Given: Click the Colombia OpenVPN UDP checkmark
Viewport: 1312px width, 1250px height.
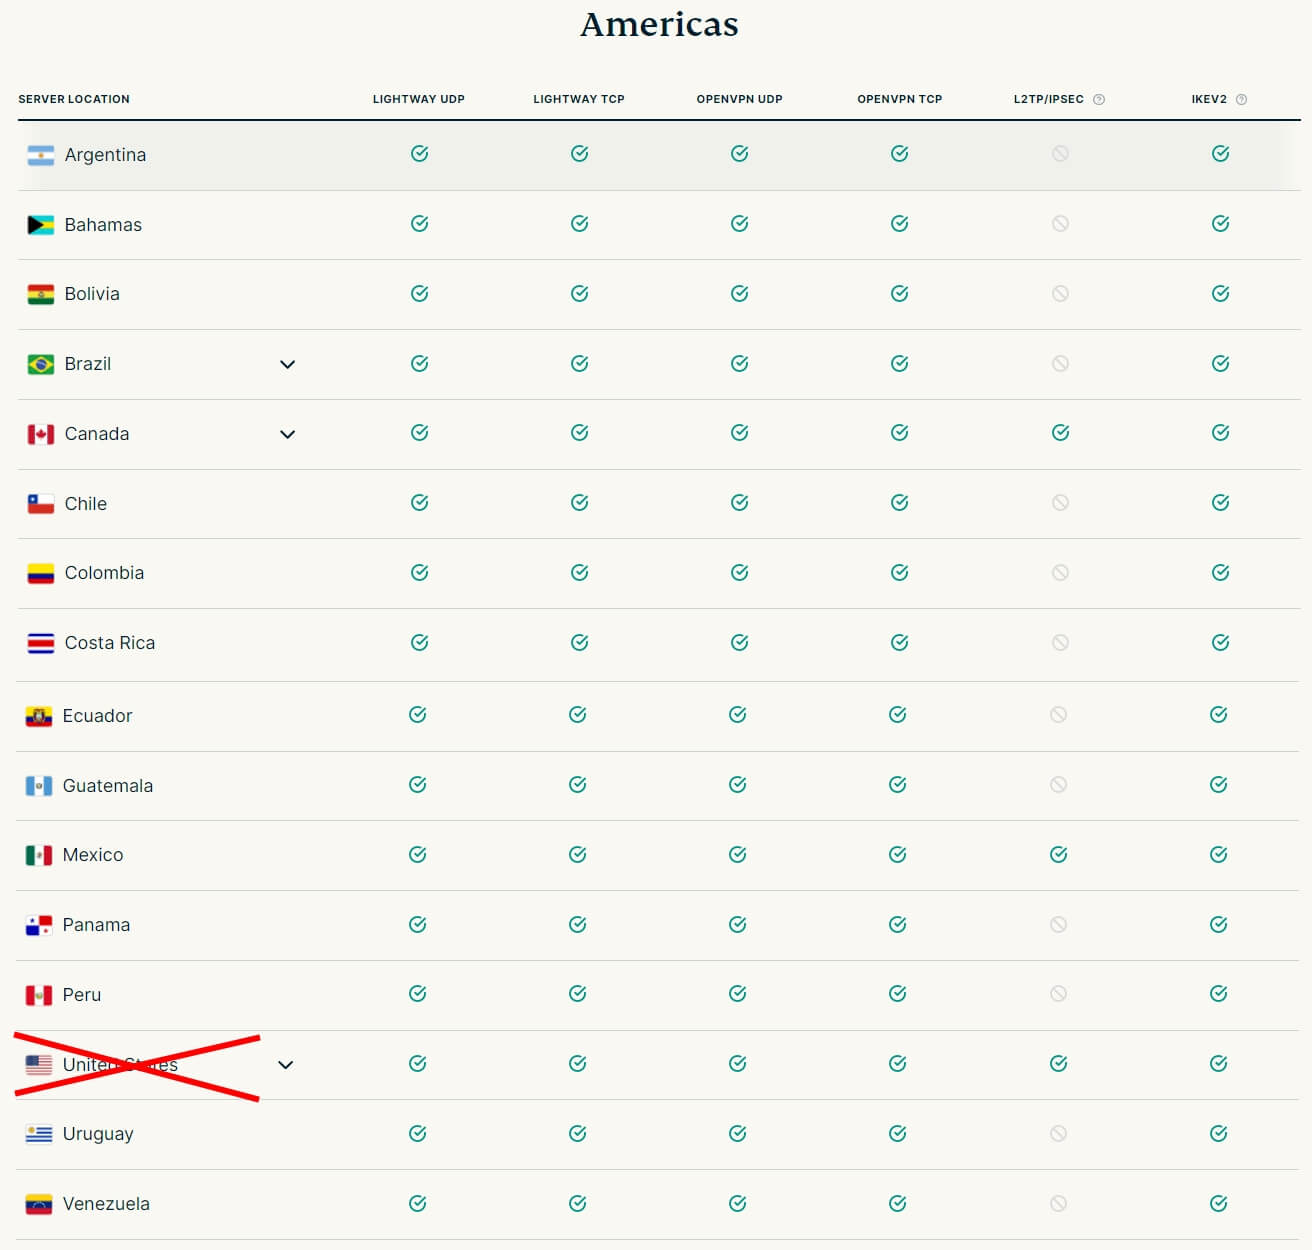Looking at the screenshot, I should click(739, 573).
